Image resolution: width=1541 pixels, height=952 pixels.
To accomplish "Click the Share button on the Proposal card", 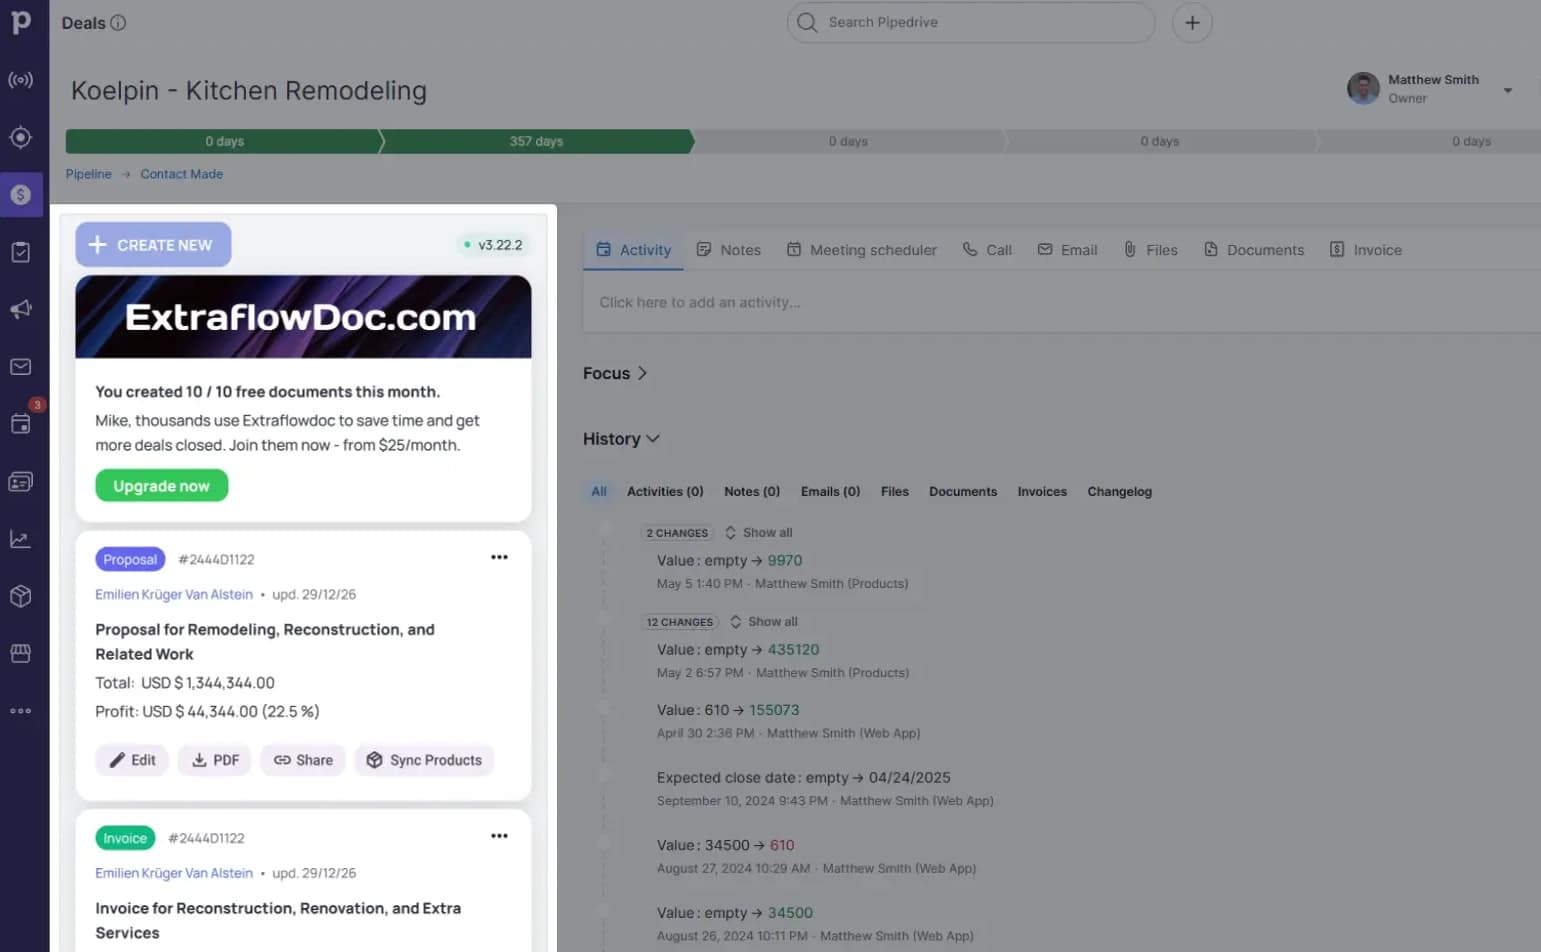I will pyautogui.click(x=303, y=760).
